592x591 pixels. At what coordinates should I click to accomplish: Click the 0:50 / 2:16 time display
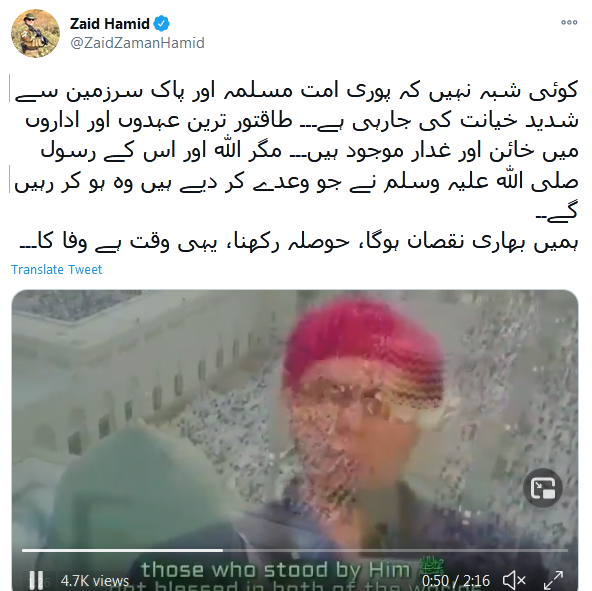[456, 580]
